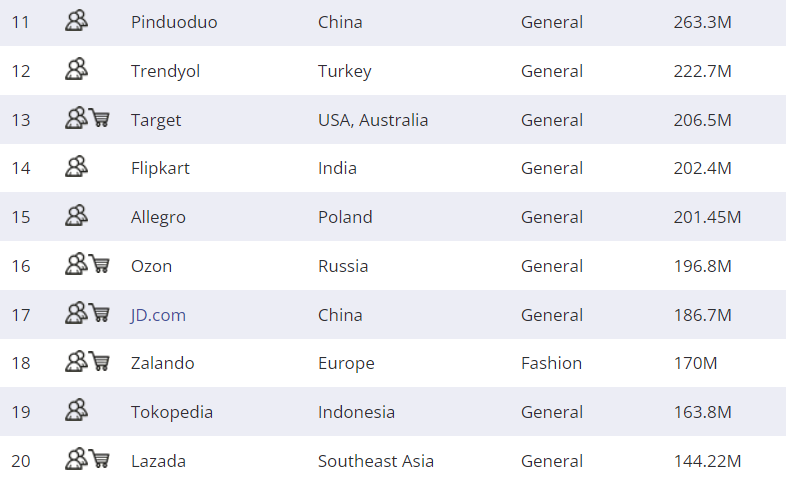The width and height of the screenshot is (787, 481).
Task: Click the Southeast Asia region text
Action: 376,461
